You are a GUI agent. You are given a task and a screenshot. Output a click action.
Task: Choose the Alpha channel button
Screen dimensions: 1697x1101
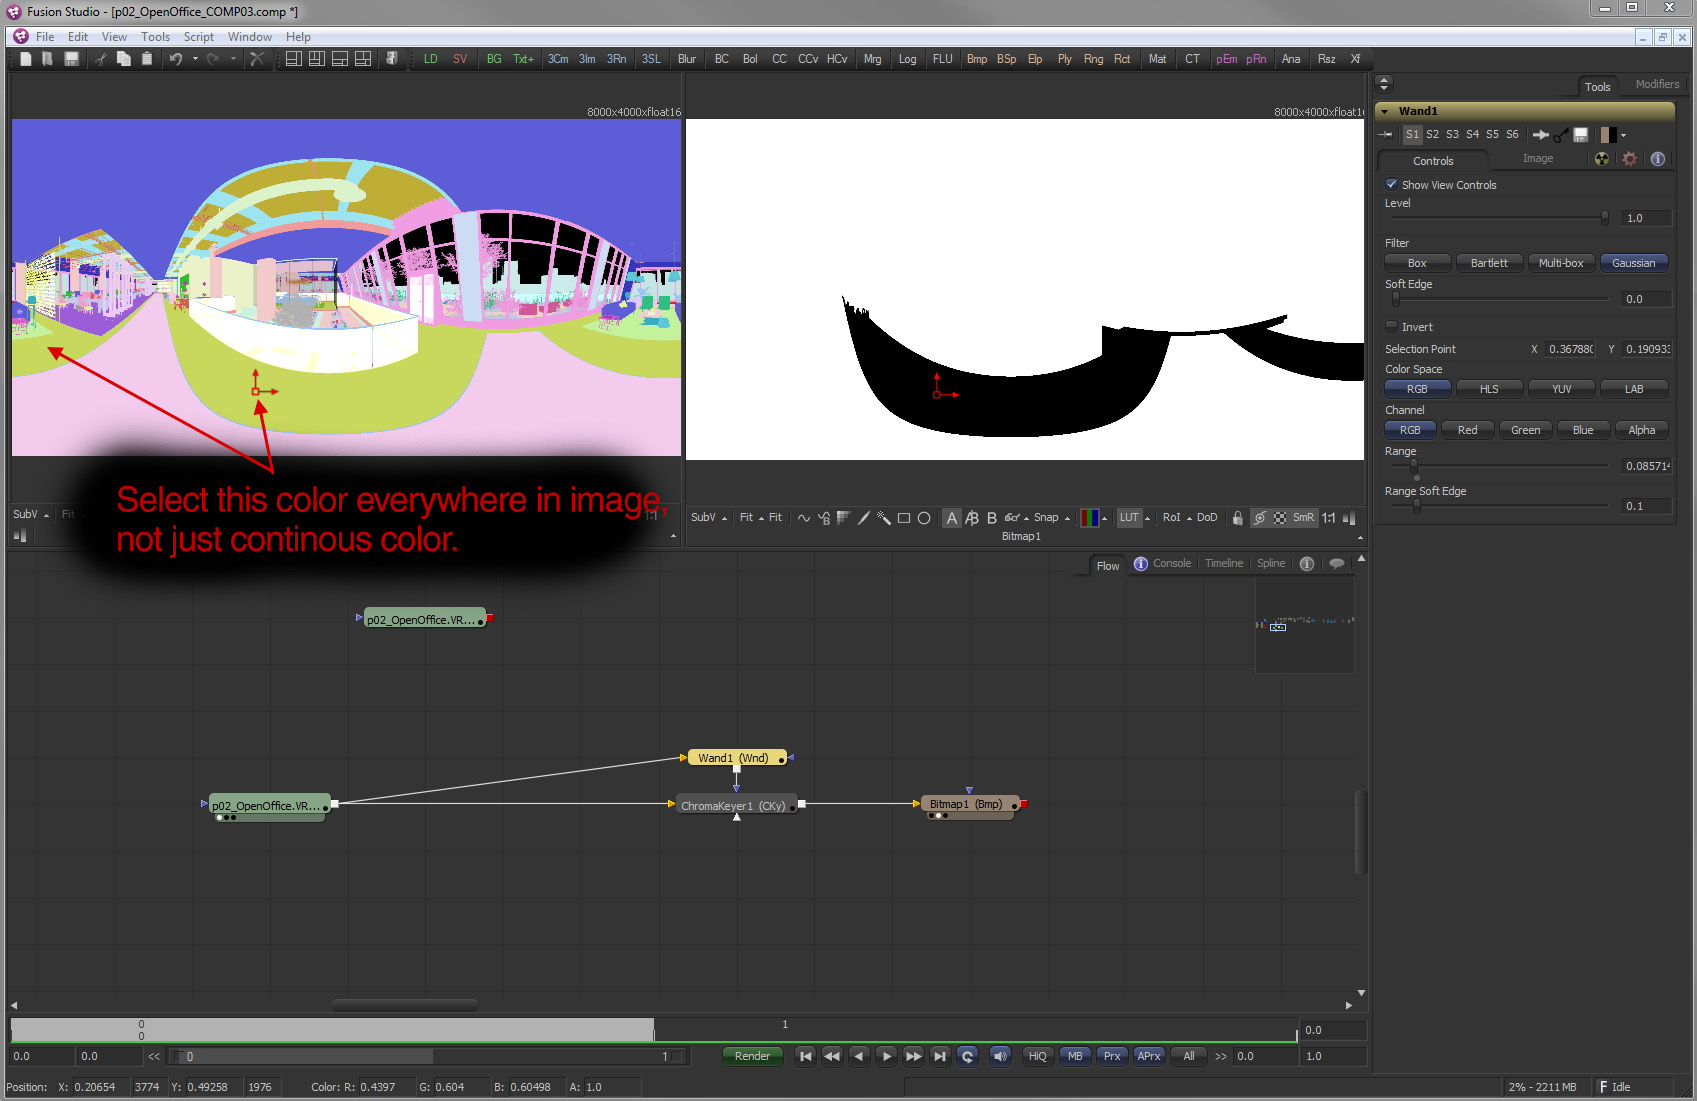pyautogui.click(x=1641, y=430)
